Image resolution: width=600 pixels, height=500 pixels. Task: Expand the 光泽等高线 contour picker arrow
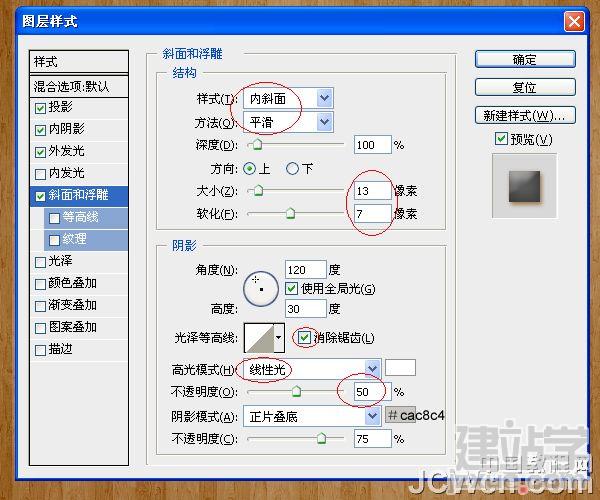(x=279, y=337)
